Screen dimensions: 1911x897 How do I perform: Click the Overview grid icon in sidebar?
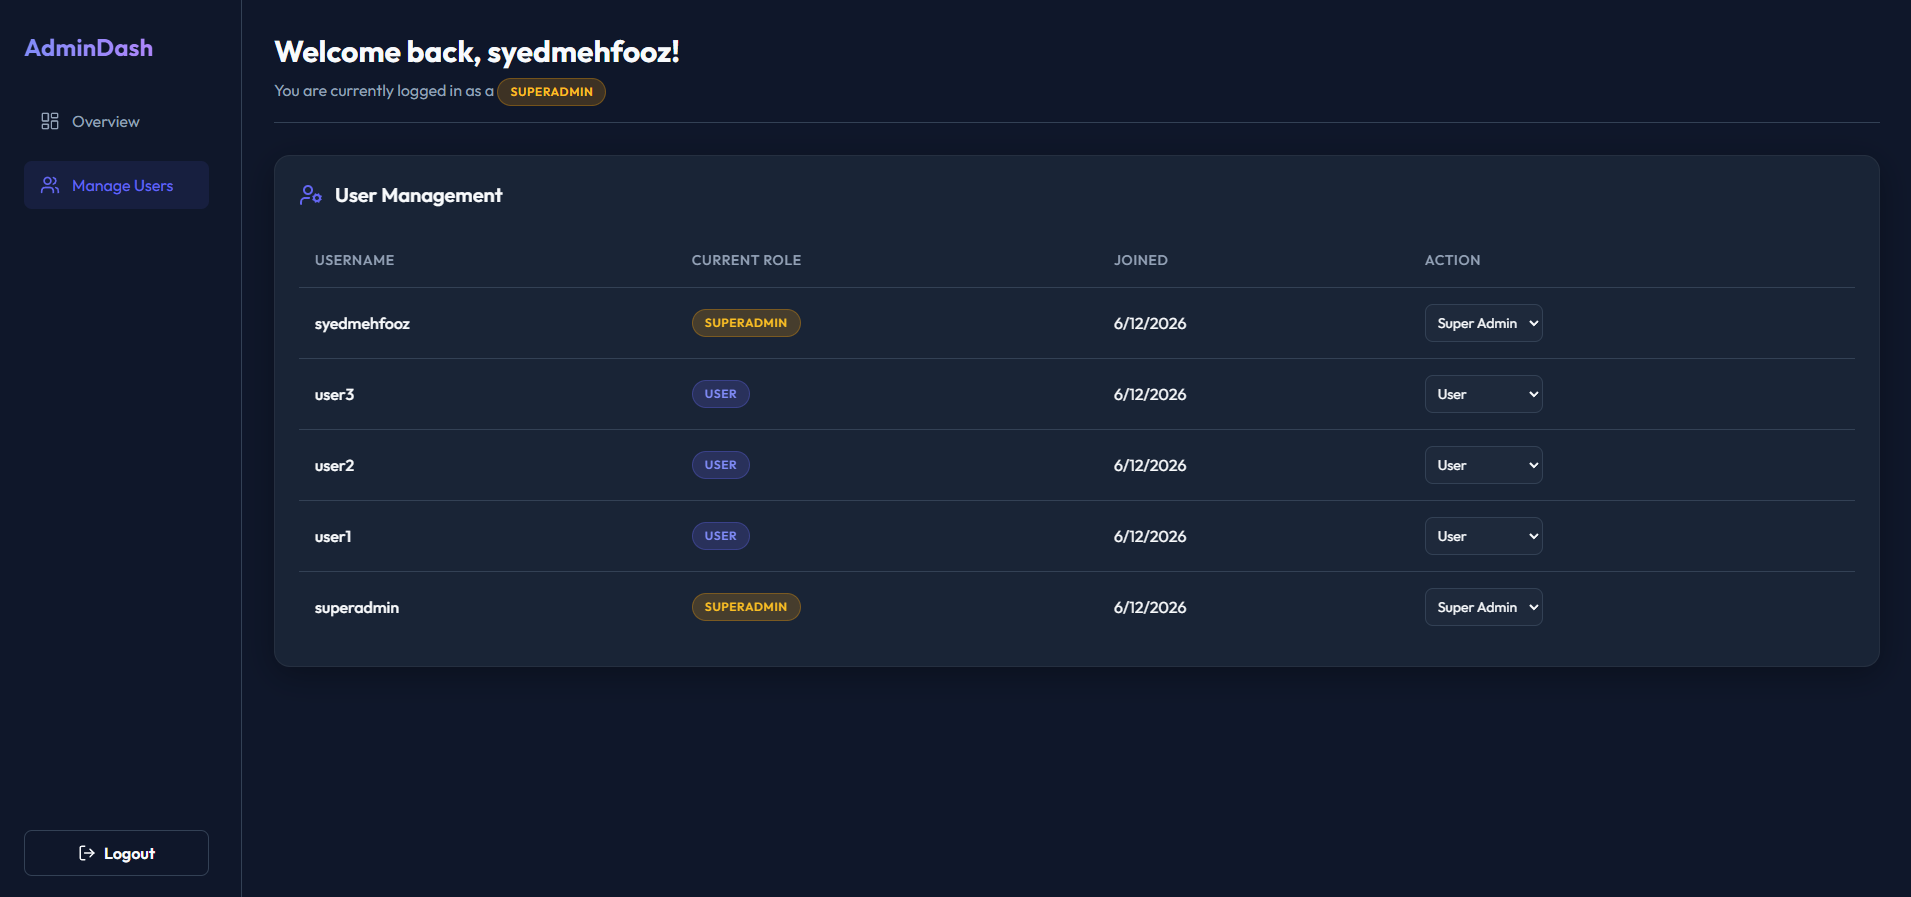tap(50, 121)
